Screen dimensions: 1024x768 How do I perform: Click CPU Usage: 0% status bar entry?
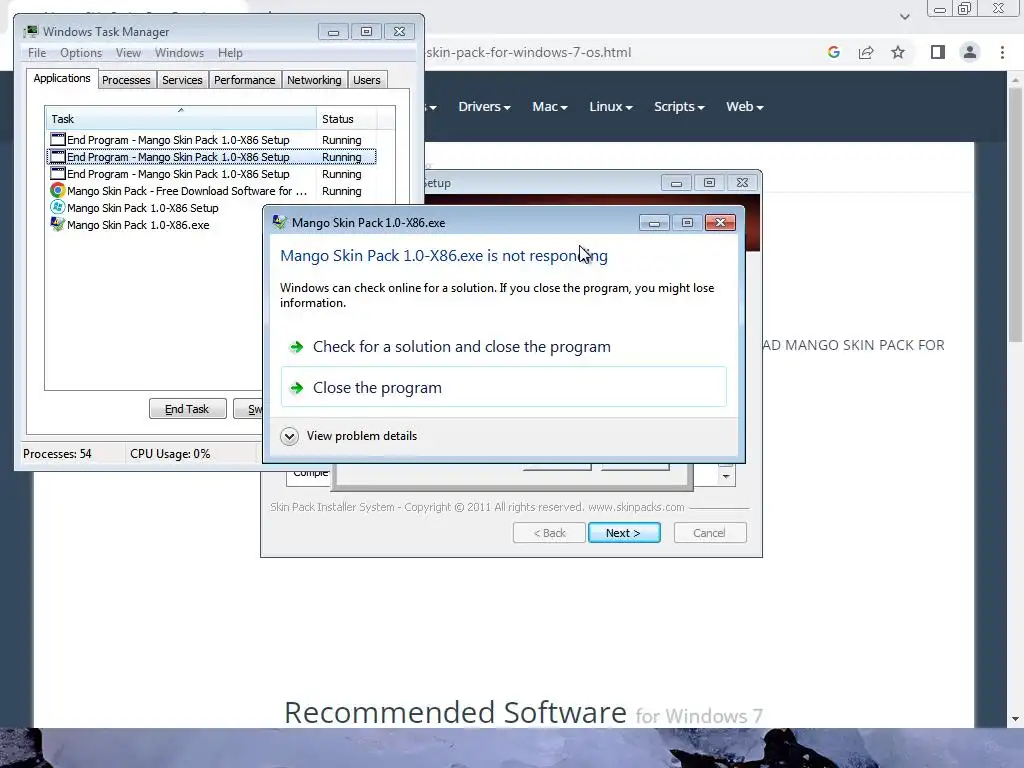[170, 454]
